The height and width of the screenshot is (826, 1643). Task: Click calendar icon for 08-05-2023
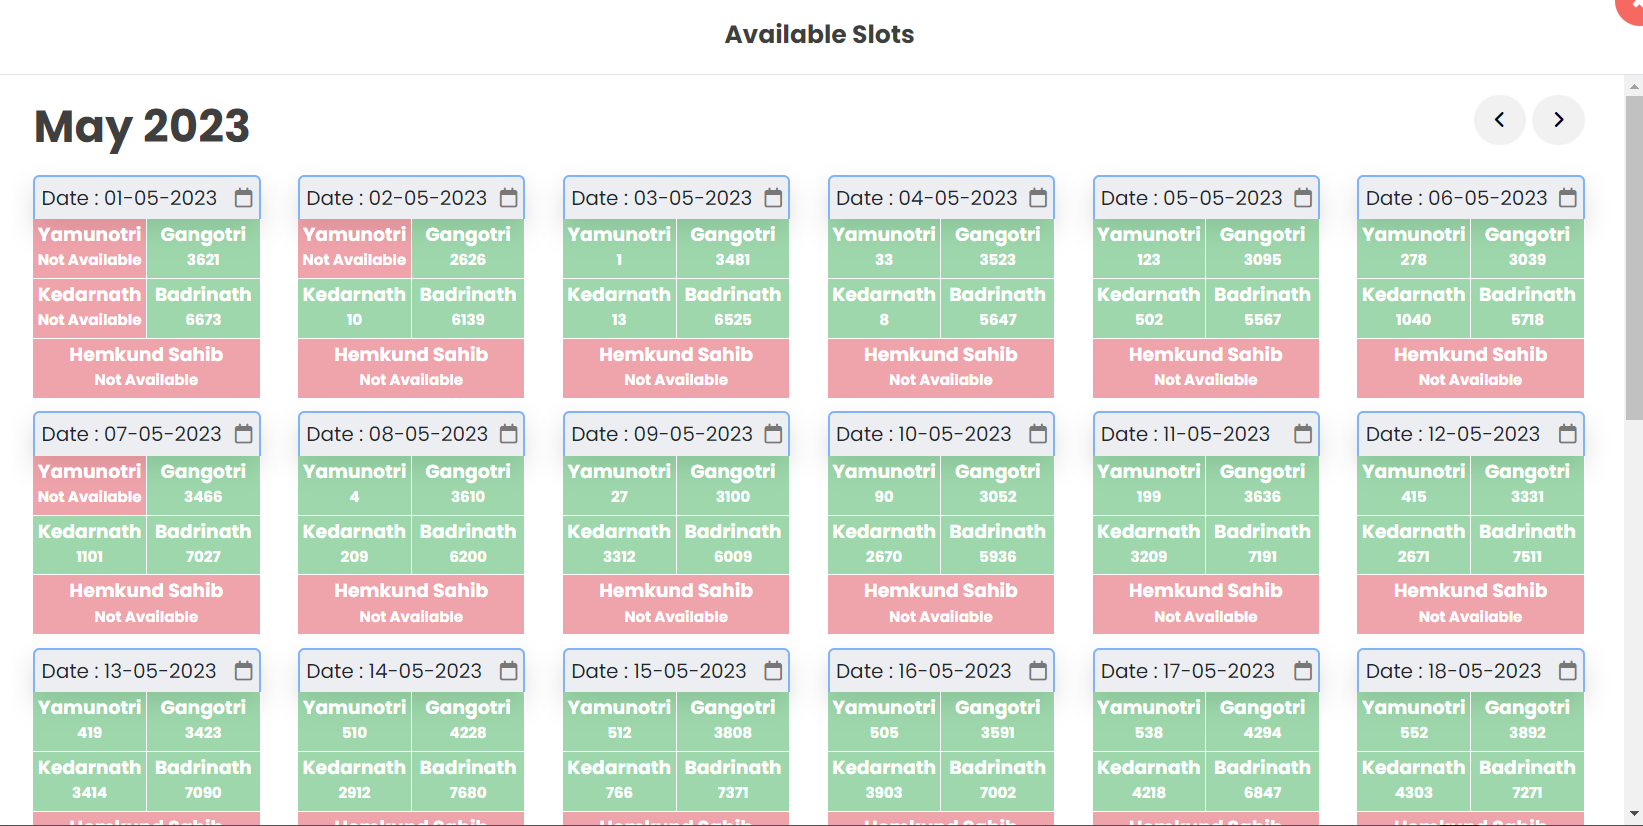(508, 434)
